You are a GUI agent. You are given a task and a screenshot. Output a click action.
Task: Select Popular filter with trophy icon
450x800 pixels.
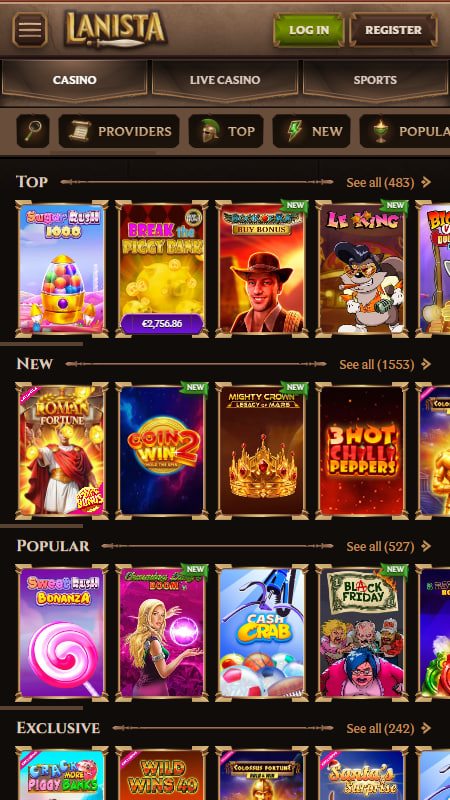pyautogui.click(x=405, y=131)
